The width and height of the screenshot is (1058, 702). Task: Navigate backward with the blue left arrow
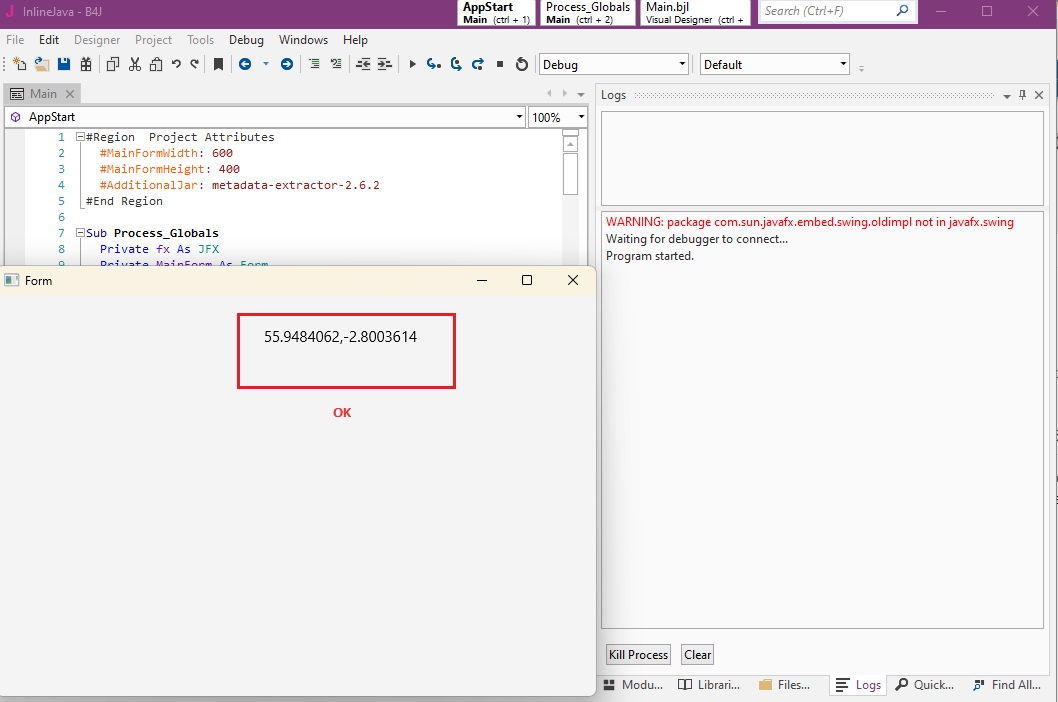[245, 65]
